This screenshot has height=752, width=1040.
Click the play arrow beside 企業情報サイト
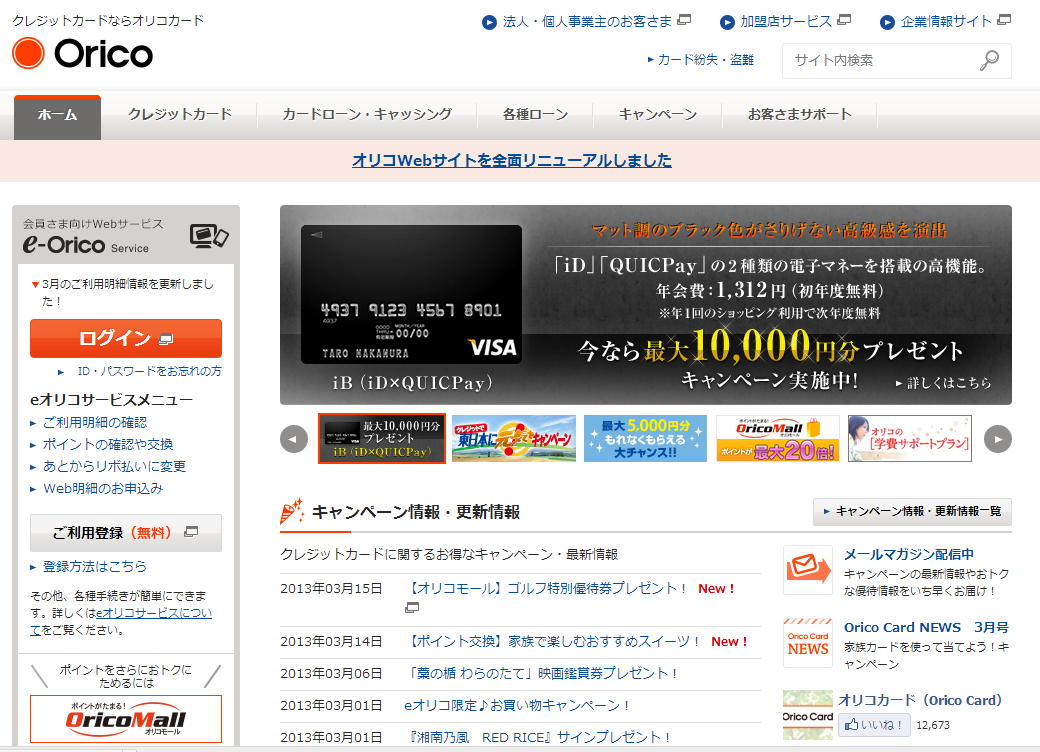[x=887, y=23]
